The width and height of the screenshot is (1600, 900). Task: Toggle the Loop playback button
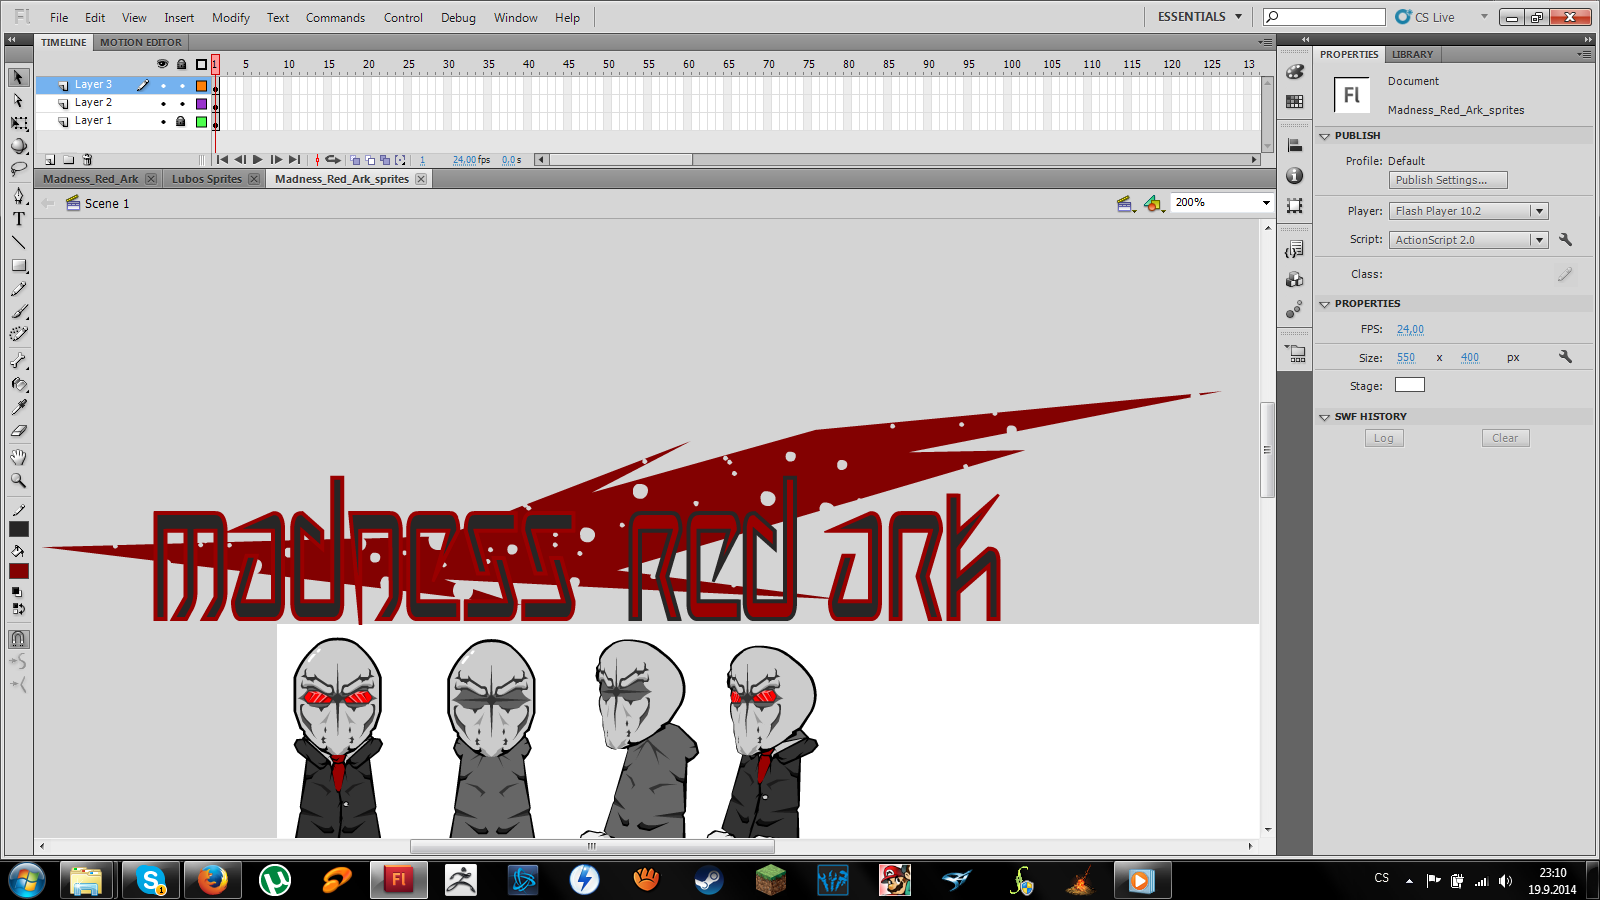[x=333, y=160]
